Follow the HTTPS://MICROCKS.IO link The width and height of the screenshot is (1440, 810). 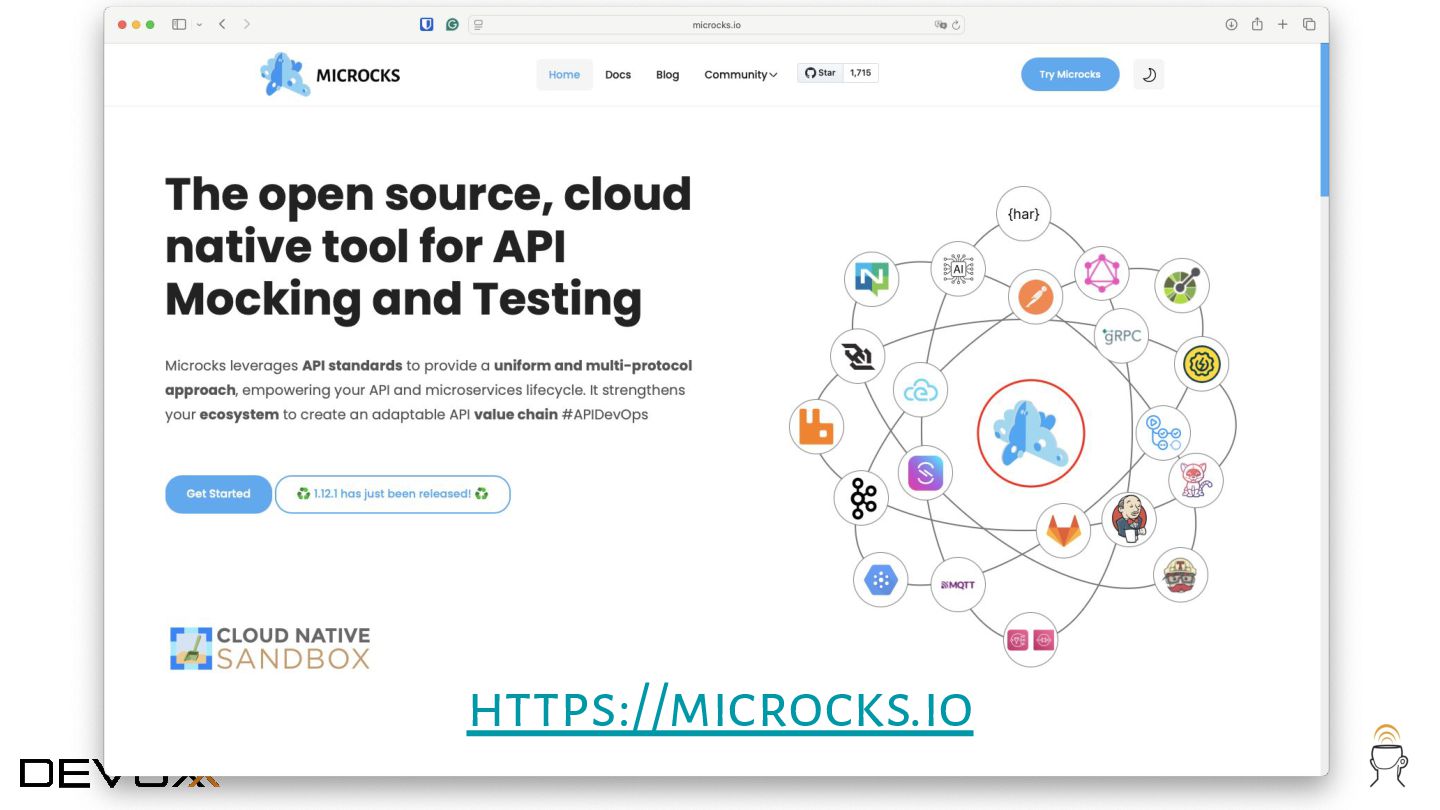(x=720, y=710)
